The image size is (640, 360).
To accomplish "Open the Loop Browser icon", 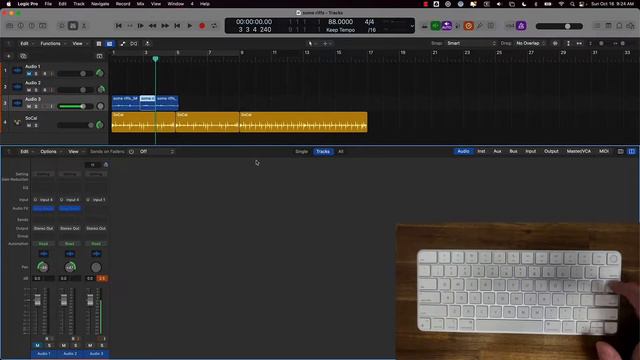I will pyautogui.click(x=619, y=26).
